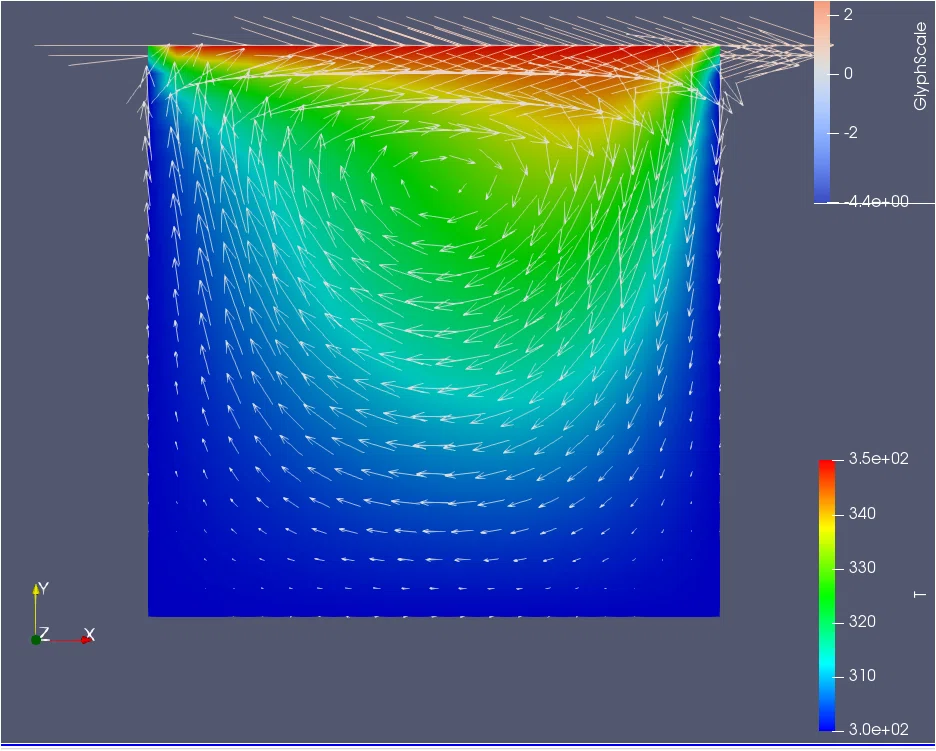Click the "0" tick on GlyphScale legend
This screenshot has height=751, width=936.
848,74
